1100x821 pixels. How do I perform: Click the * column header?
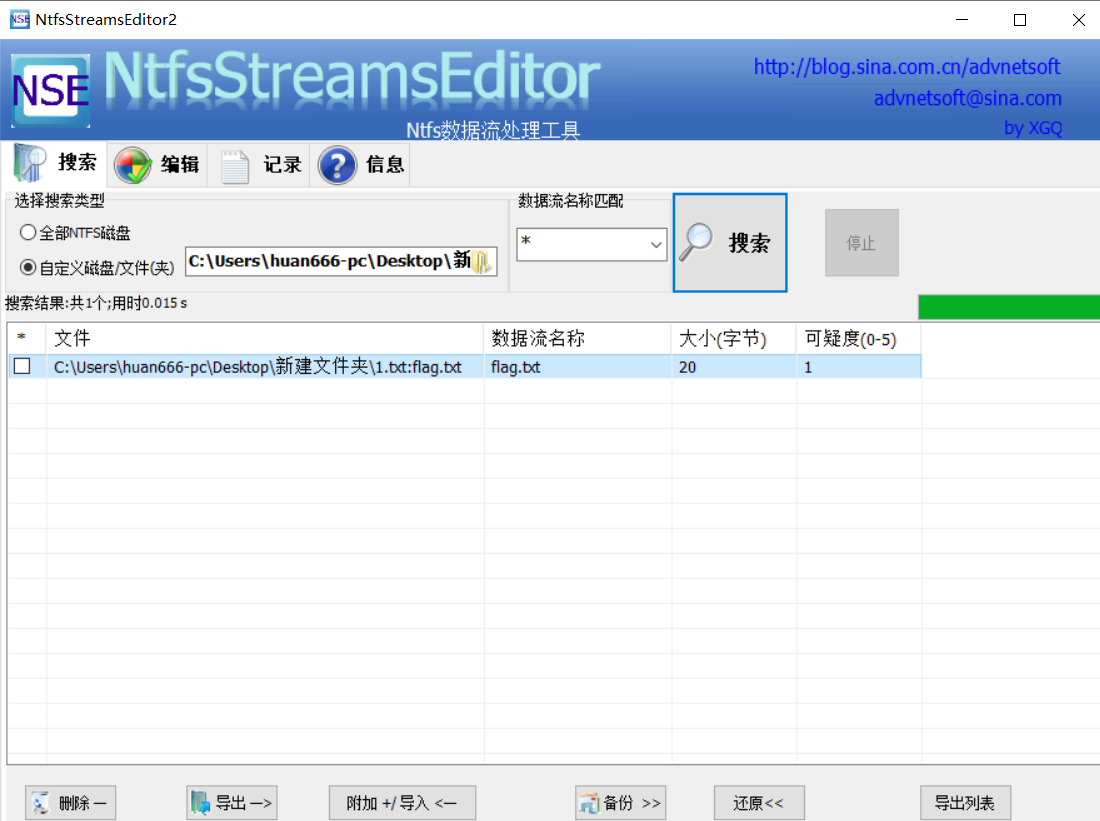pyautogui.click(x=27, y=338)
